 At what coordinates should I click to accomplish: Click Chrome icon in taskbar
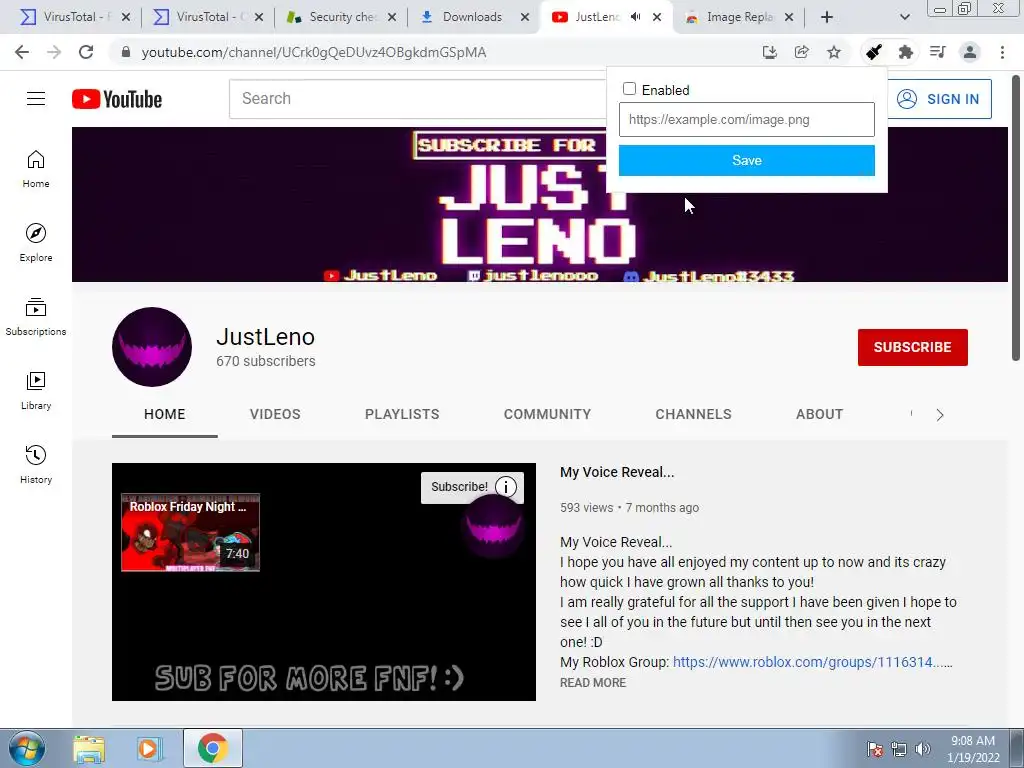[x=212, y=749]
